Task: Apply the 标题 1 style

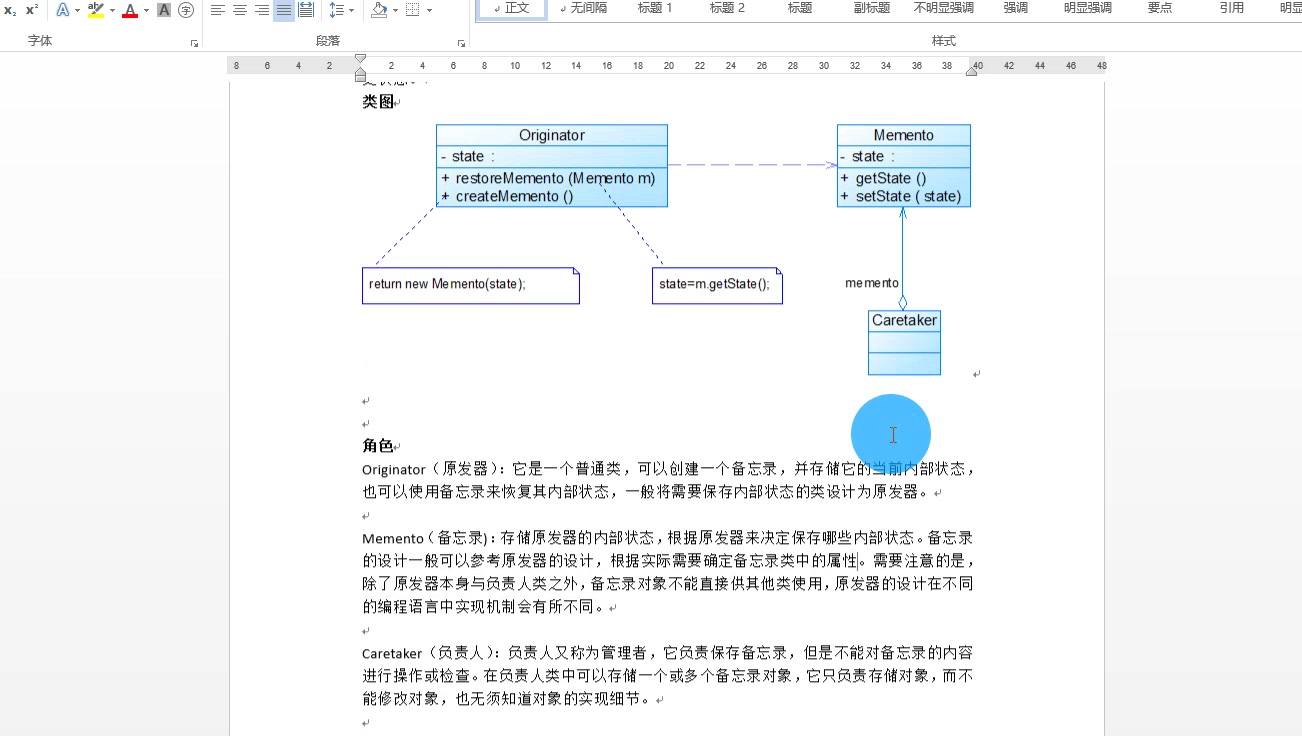Action: pos(655,8)
